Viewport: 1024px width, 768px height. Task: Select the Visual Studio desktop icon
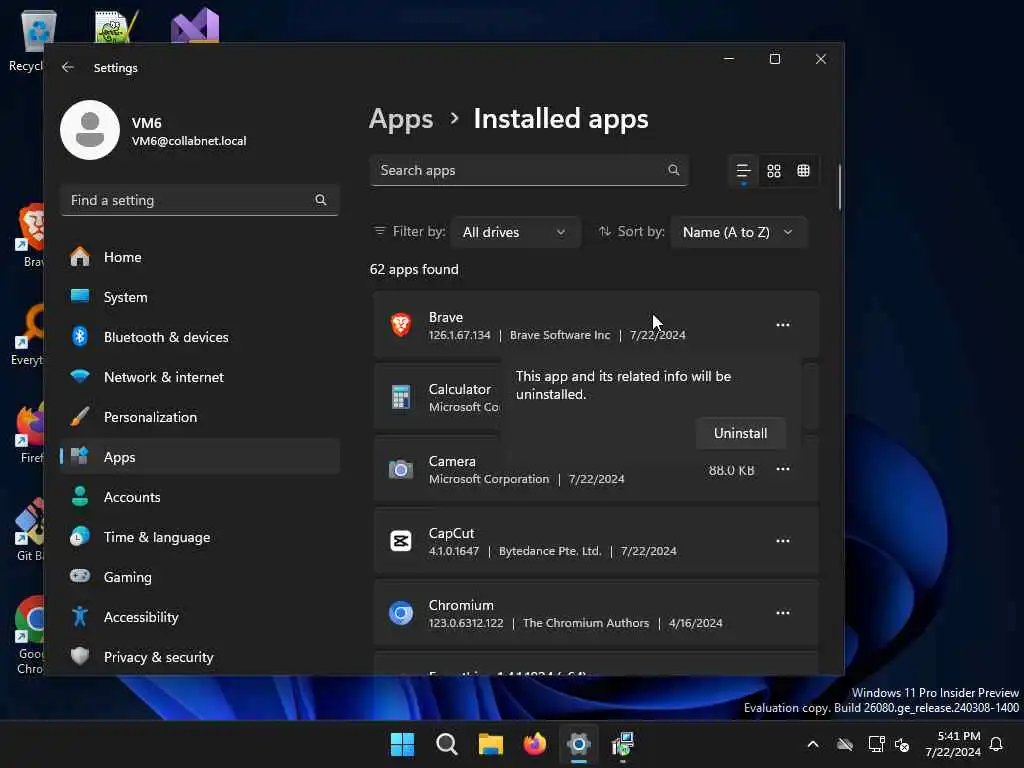[x=195, y=25]
